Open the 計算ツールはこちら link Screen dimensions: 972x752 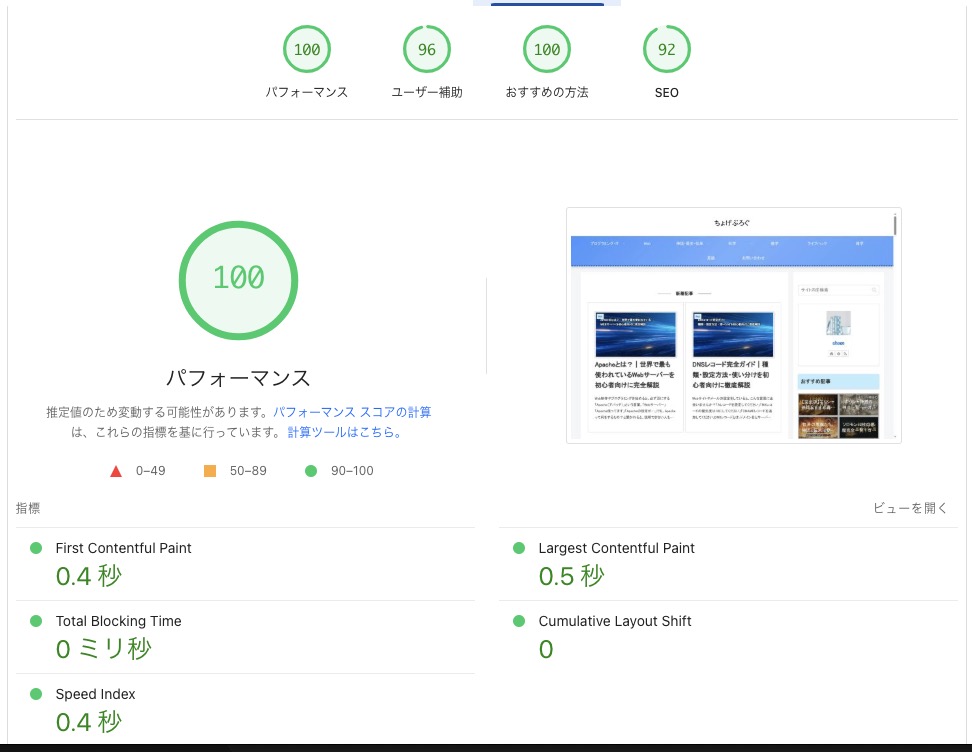[345, 433]
